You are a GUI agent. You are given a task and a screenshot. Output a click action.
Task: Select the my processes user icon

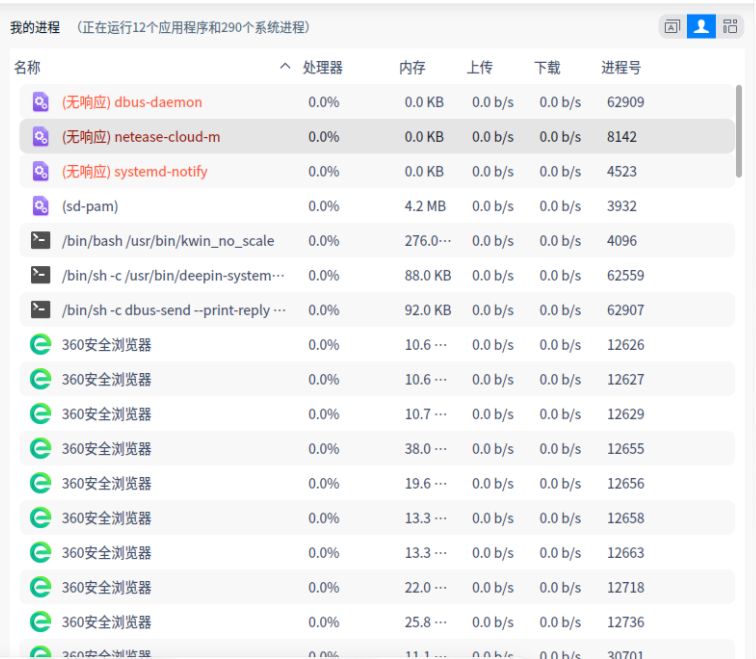[x=701, y=27]
